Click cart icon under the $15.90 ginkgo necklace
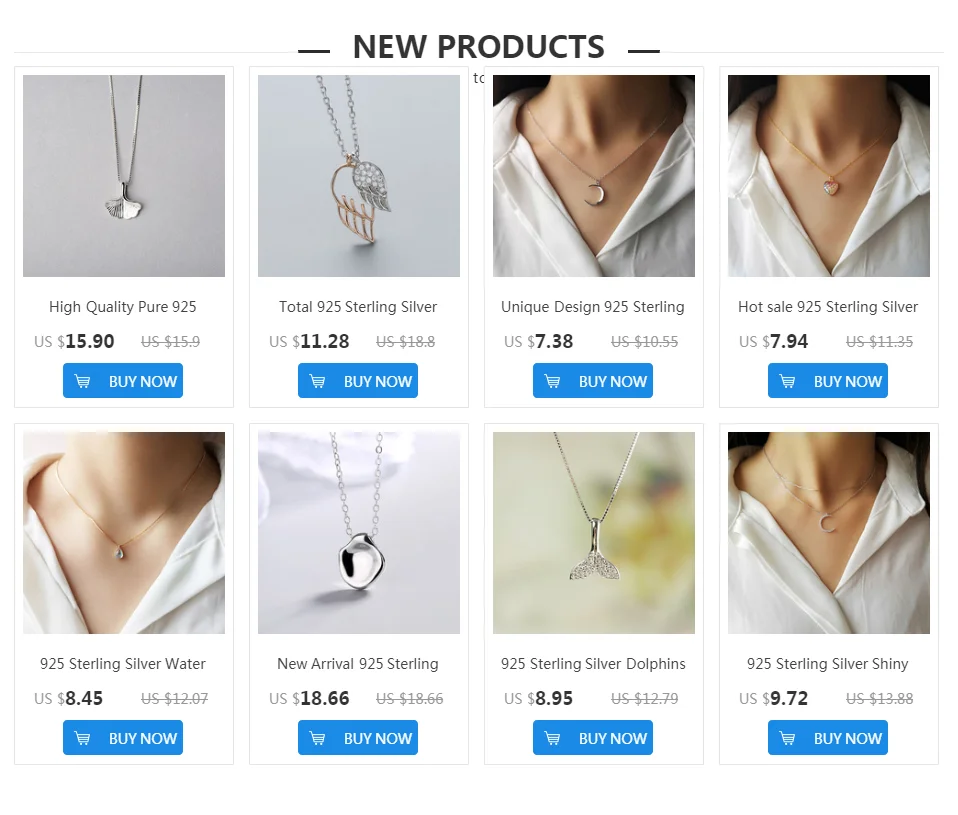 (82, 381)
